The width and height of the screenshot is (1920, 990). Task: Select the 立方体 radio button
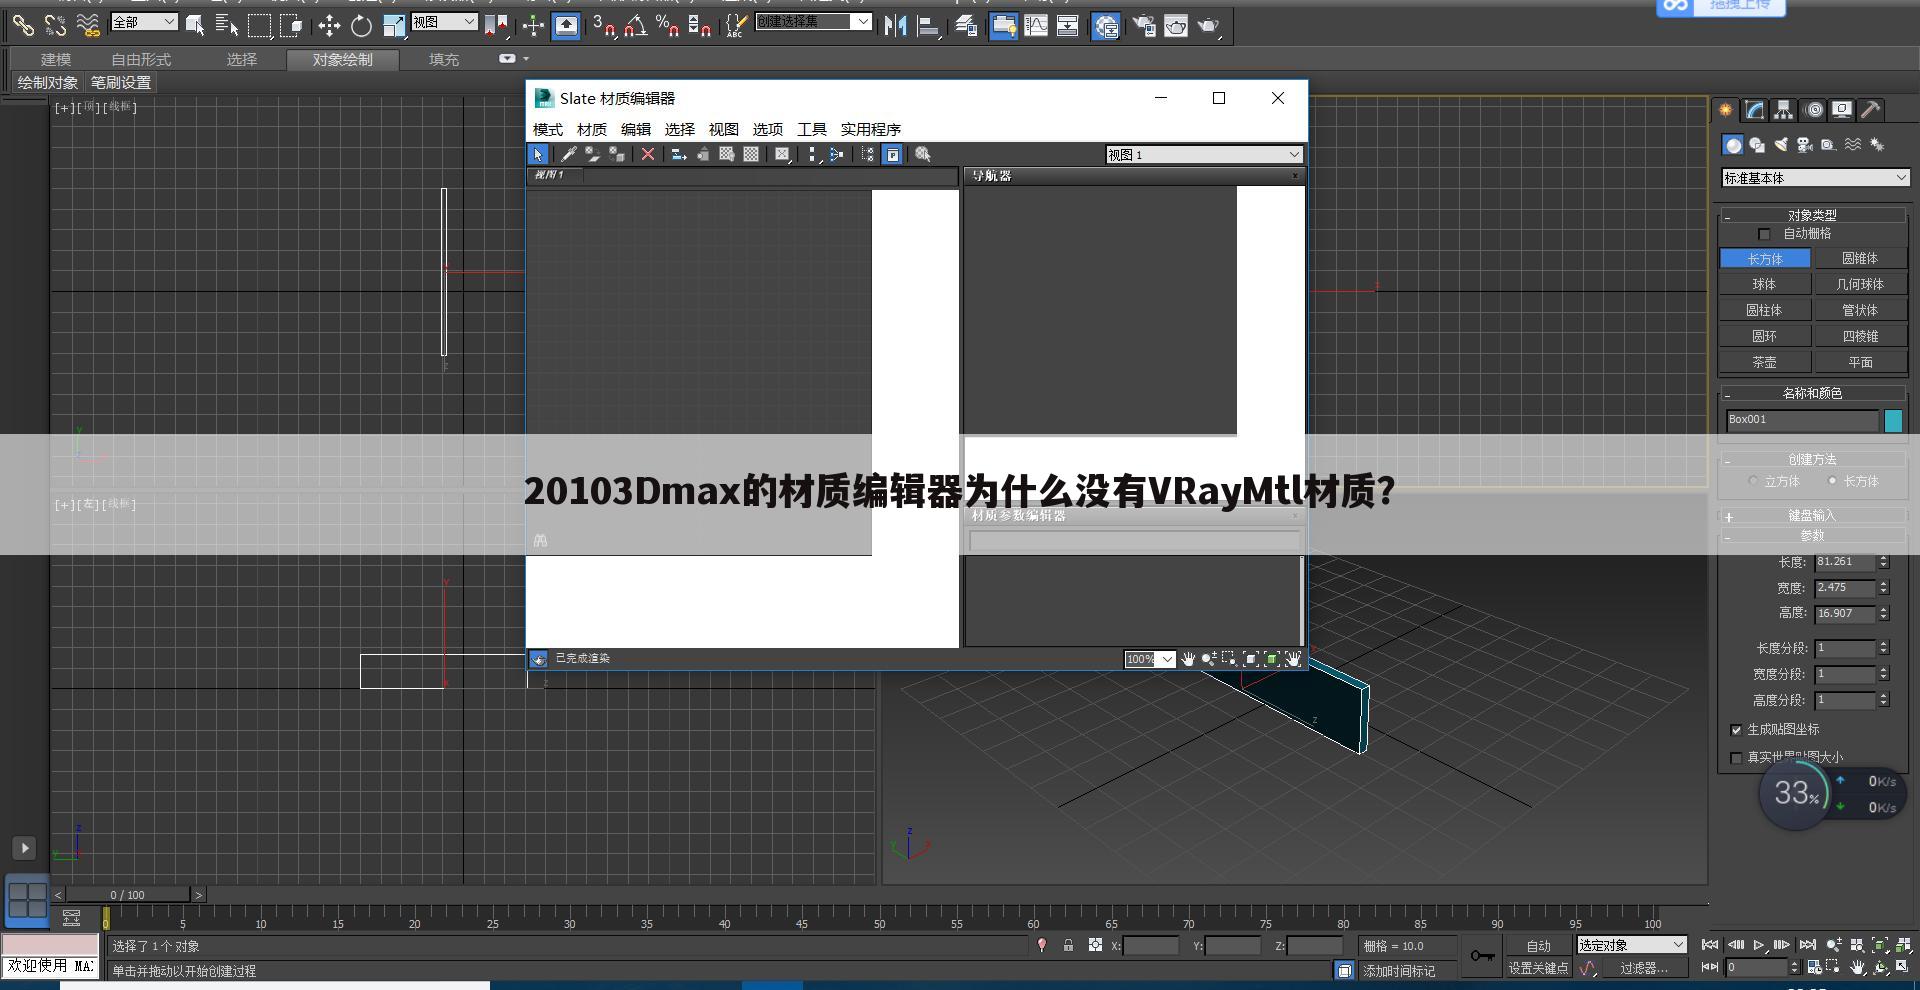[x=1753, y=481]
